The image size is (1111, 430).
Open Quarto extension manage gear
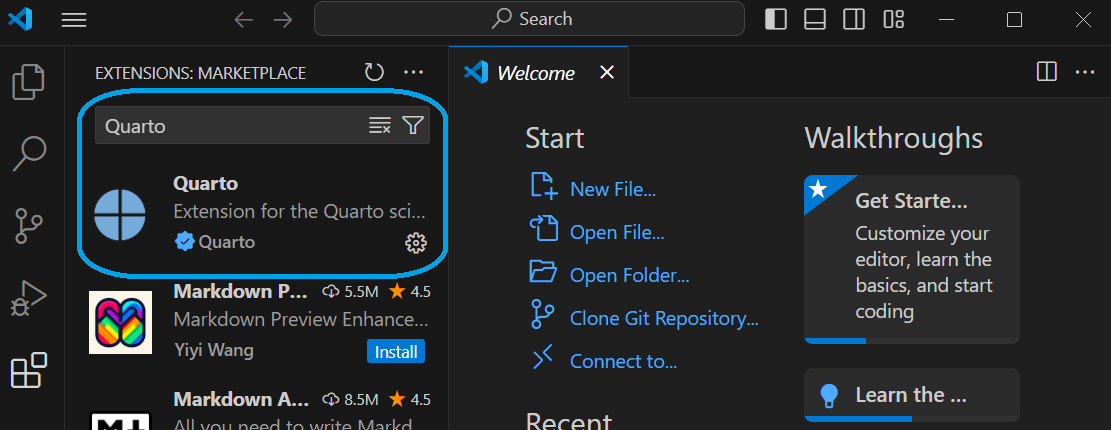tap(416, 243)
